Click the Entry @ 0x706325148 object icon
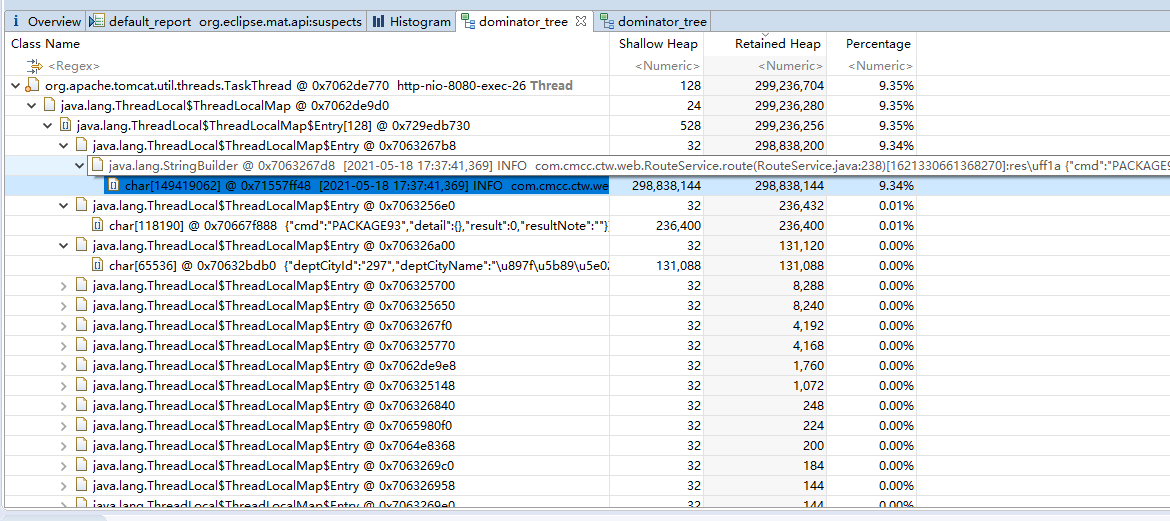1170x521 pixels. click(81, 386)
